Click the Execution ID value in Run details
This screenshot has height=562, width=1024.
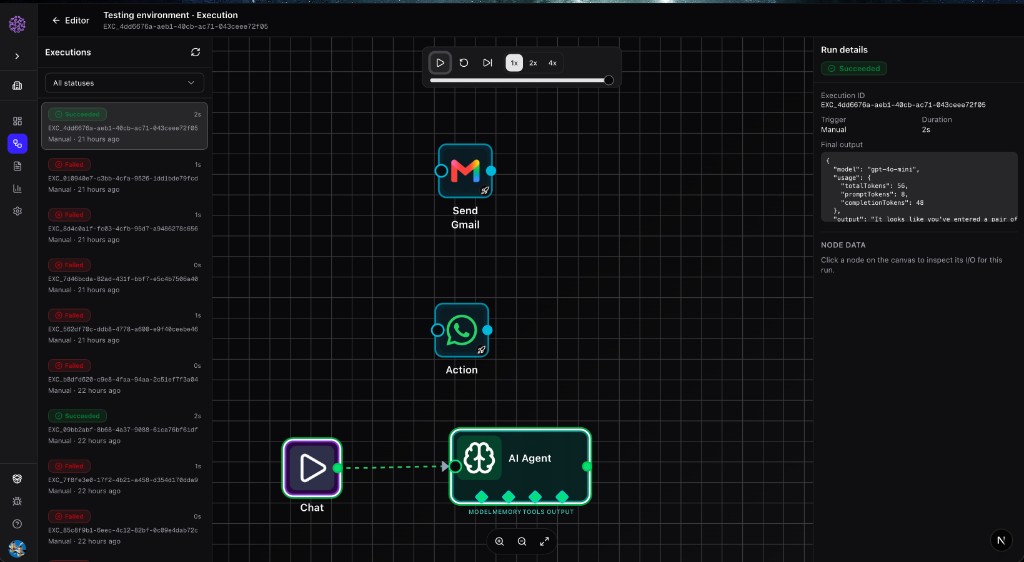coord(903,104)
